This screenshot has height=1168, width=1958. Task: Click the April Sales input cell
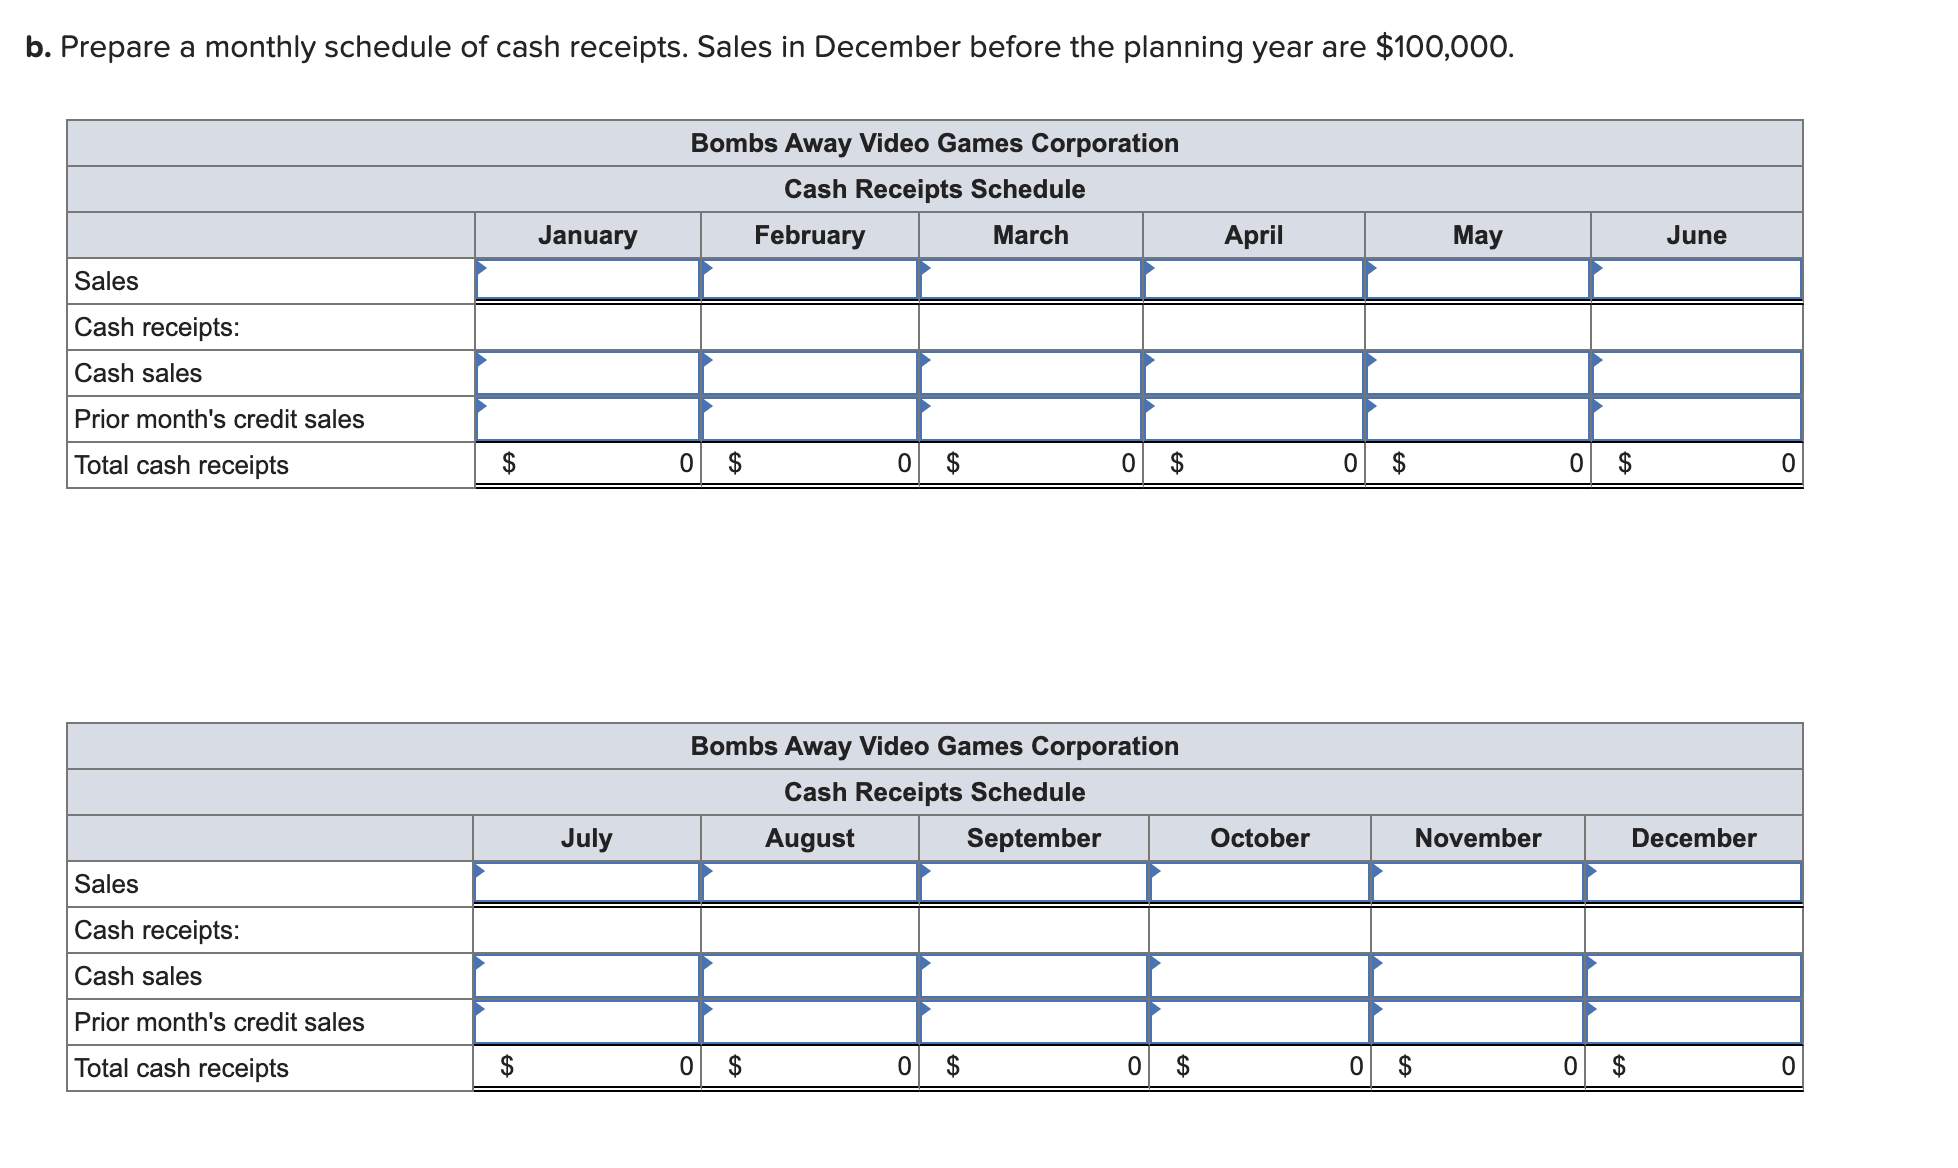(x=1254, y=280)
